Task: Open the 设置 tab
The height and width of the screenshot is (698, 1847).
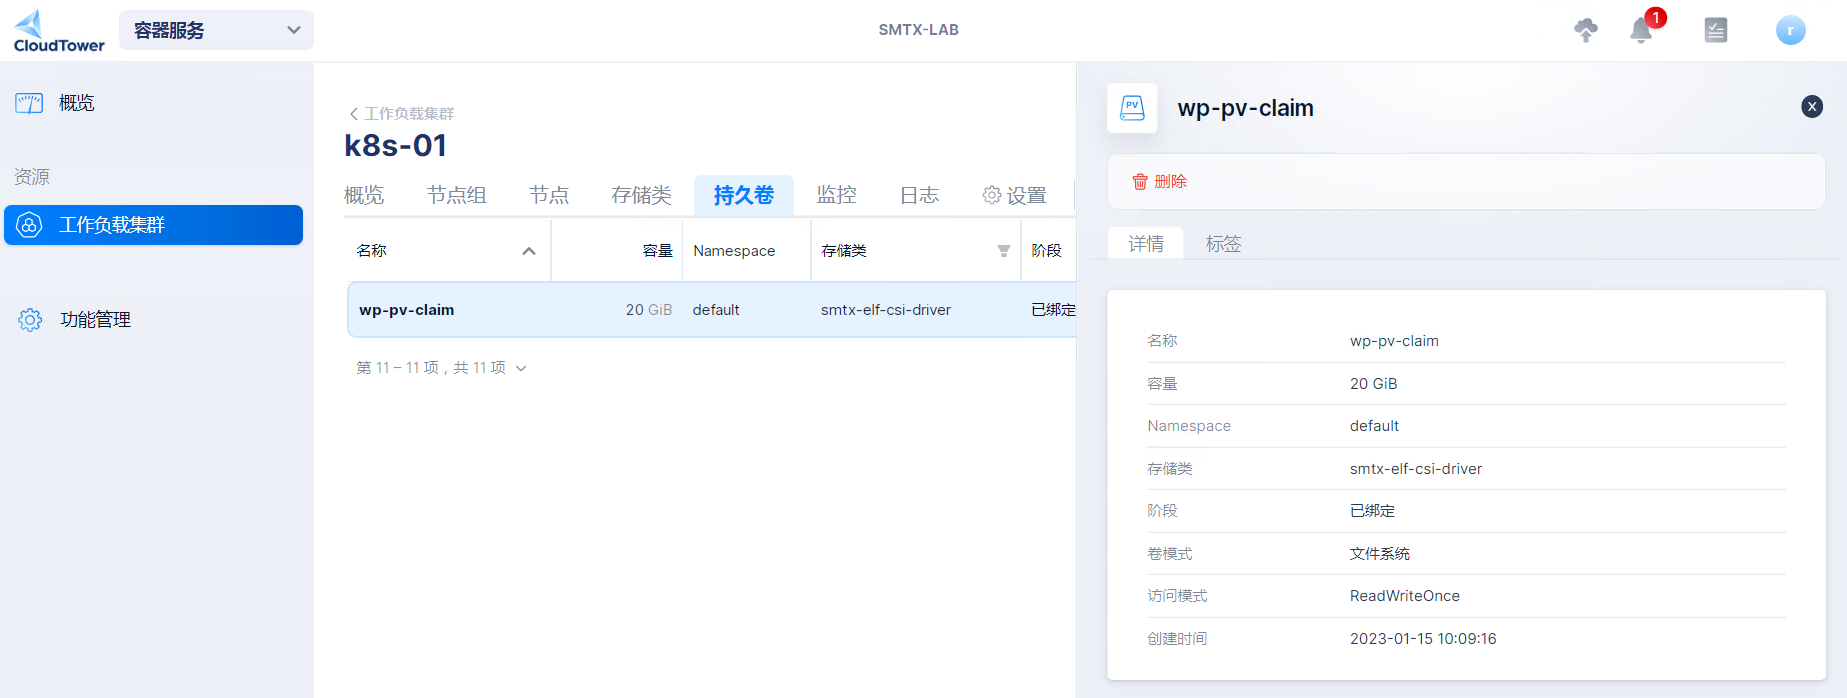Action: pos(1014,195)
